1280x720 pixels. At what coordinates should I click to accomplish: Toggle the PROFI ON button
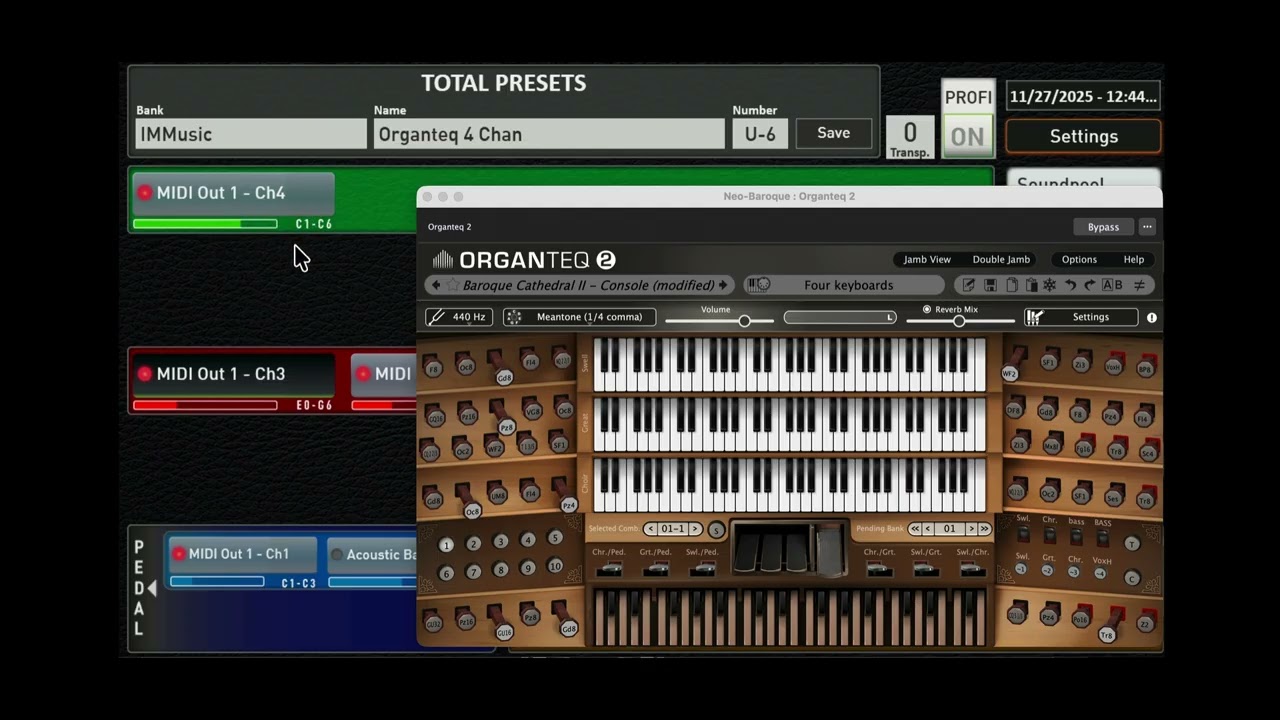coord(968,137)
